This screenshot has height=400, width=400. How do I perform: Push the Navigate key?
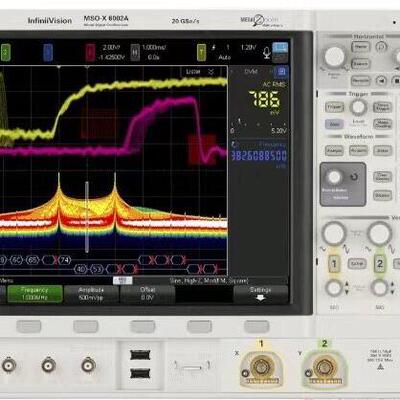pyautogui.click(x=361, y=80)
